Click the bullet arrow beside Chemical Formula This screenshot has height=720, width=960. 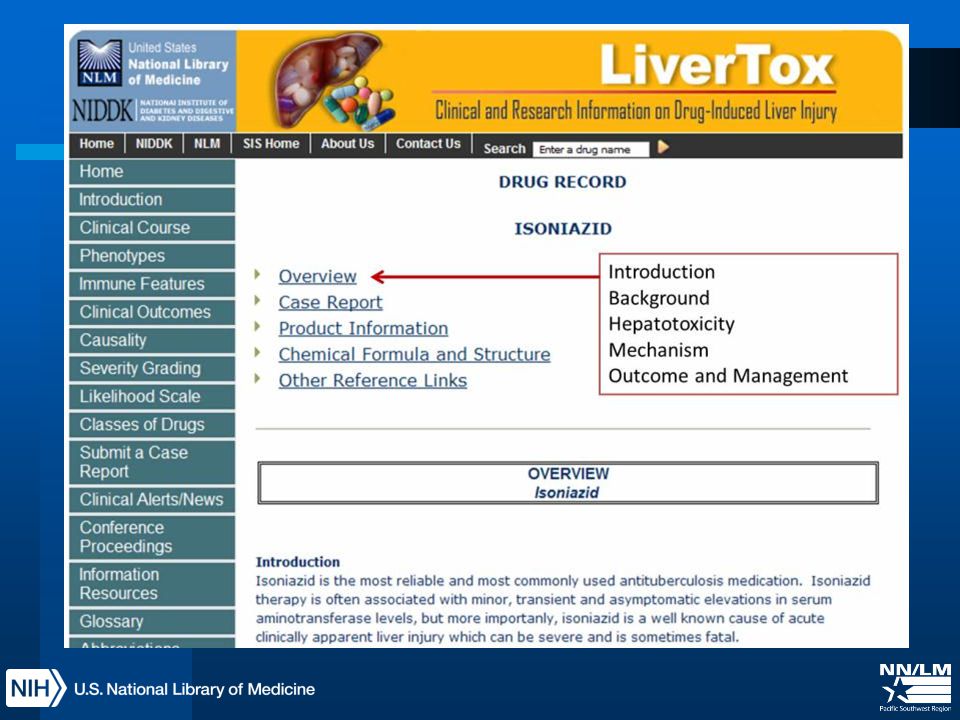258,352
